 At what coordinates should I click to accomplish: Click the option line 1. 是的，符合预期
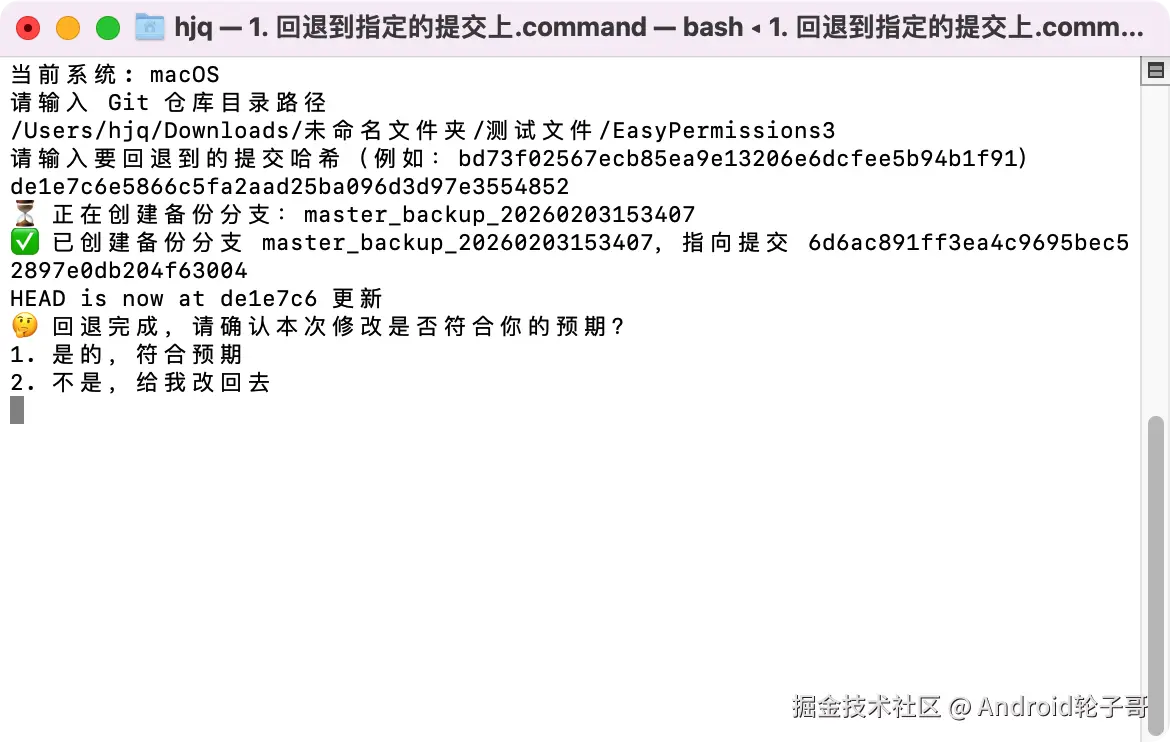126,355
